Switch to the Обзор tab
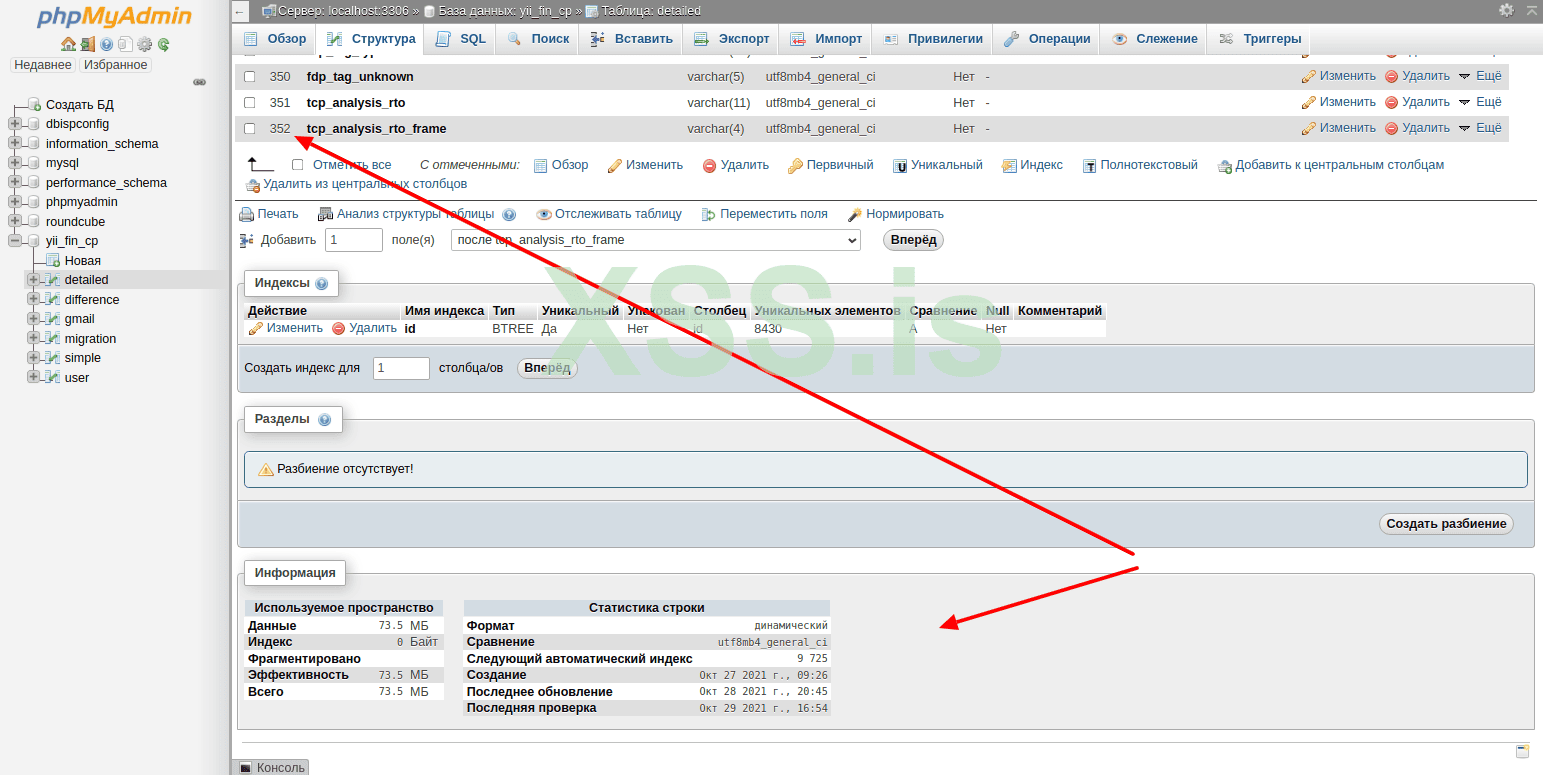This screenshot has height=775, width=1543. point(275,39)
